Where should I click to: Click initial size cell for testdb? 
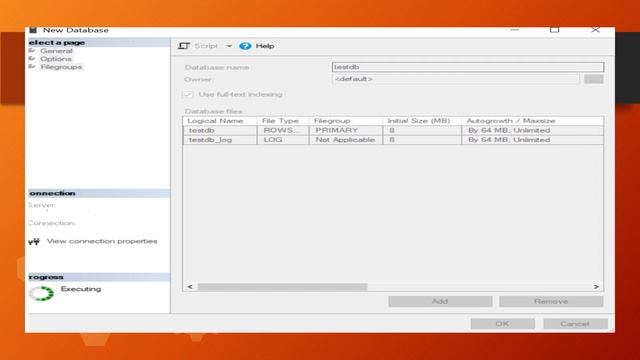pos(422,130)
